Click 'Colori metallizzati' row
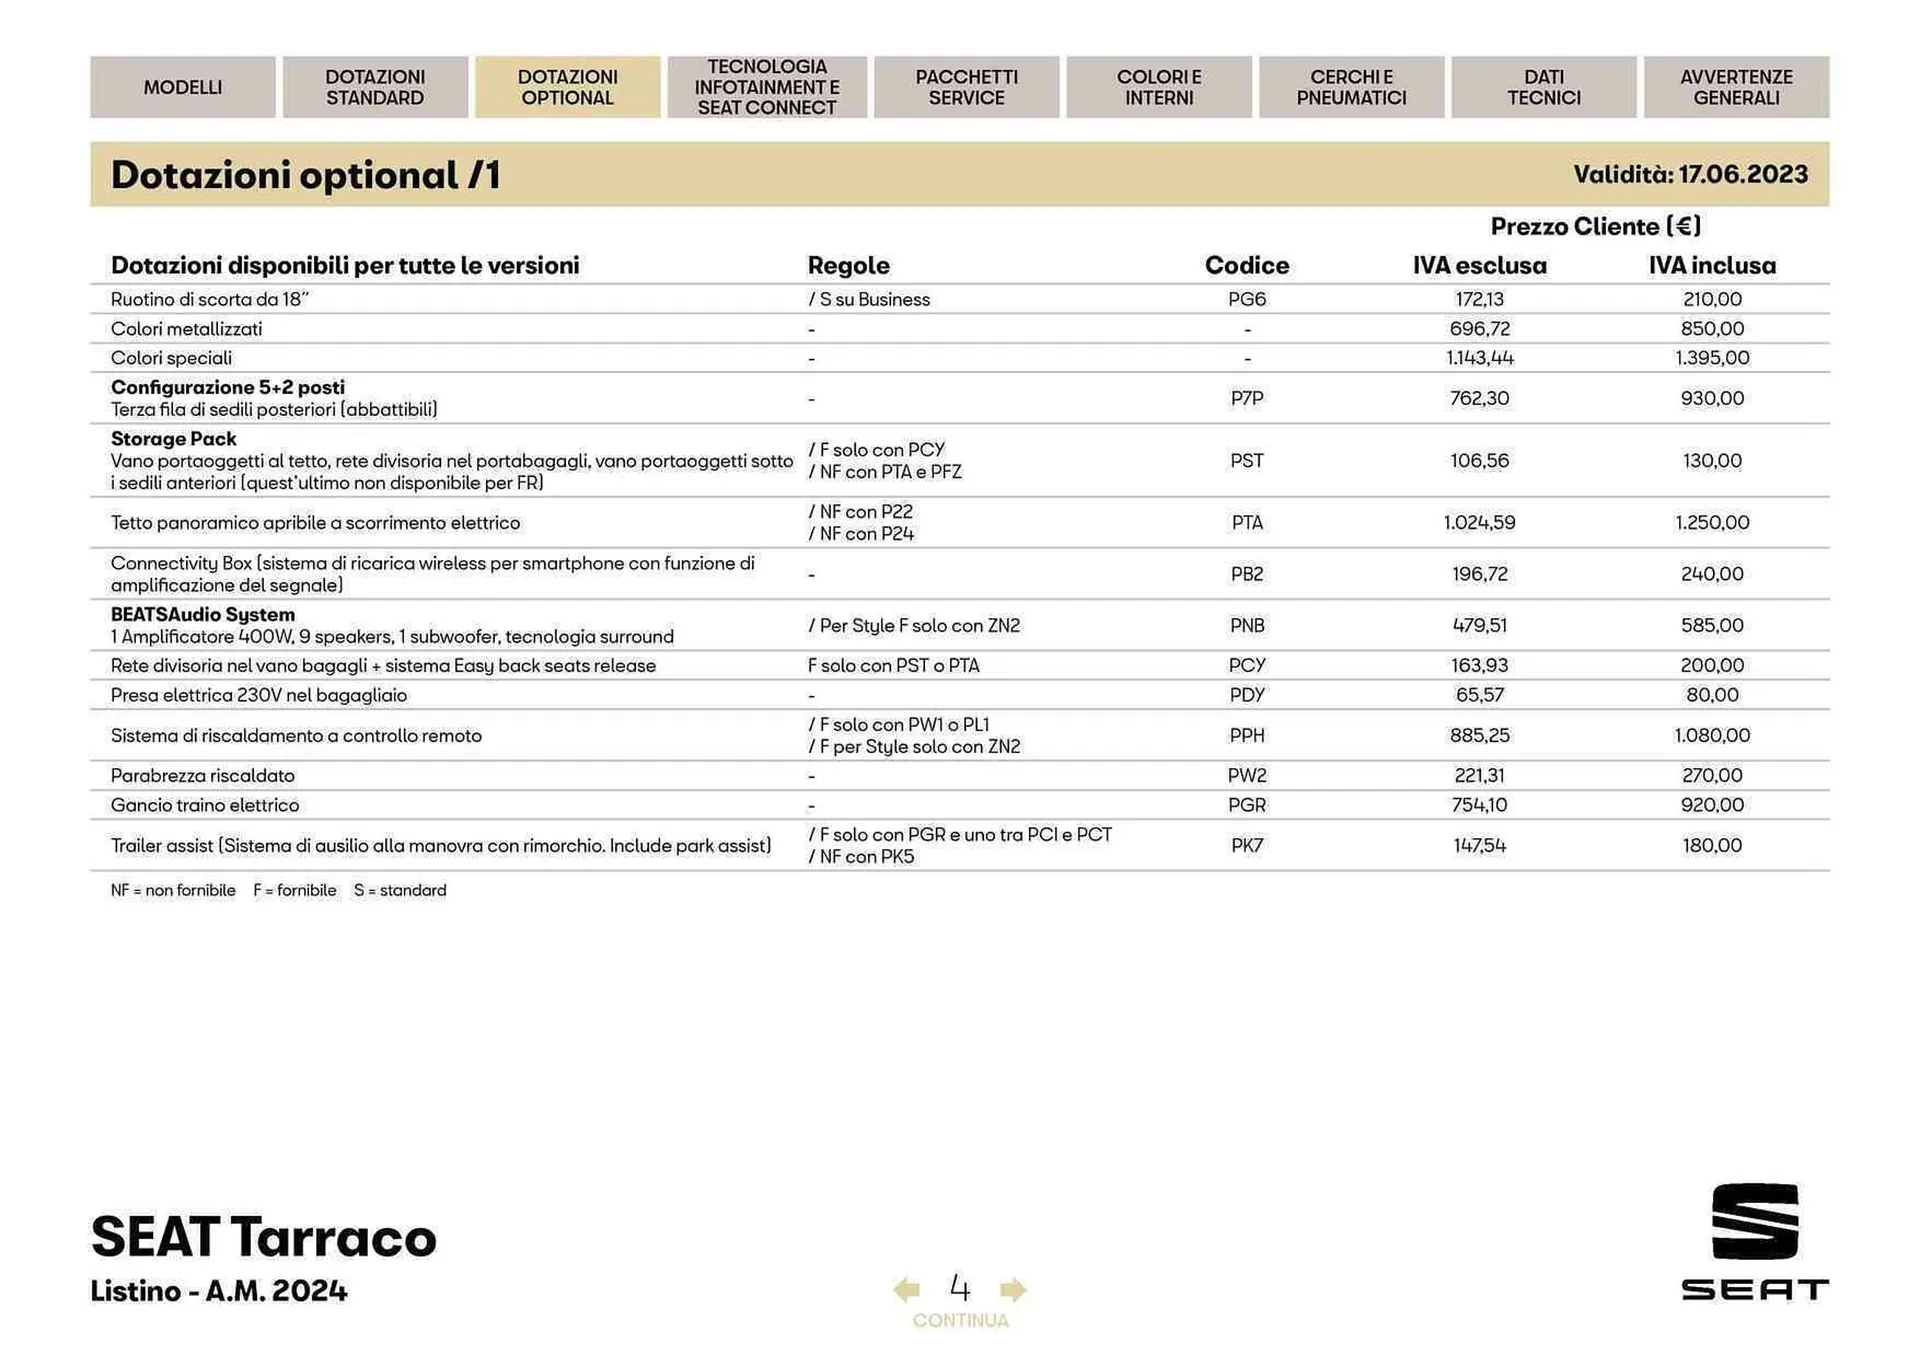 click(x=960, y=328)
